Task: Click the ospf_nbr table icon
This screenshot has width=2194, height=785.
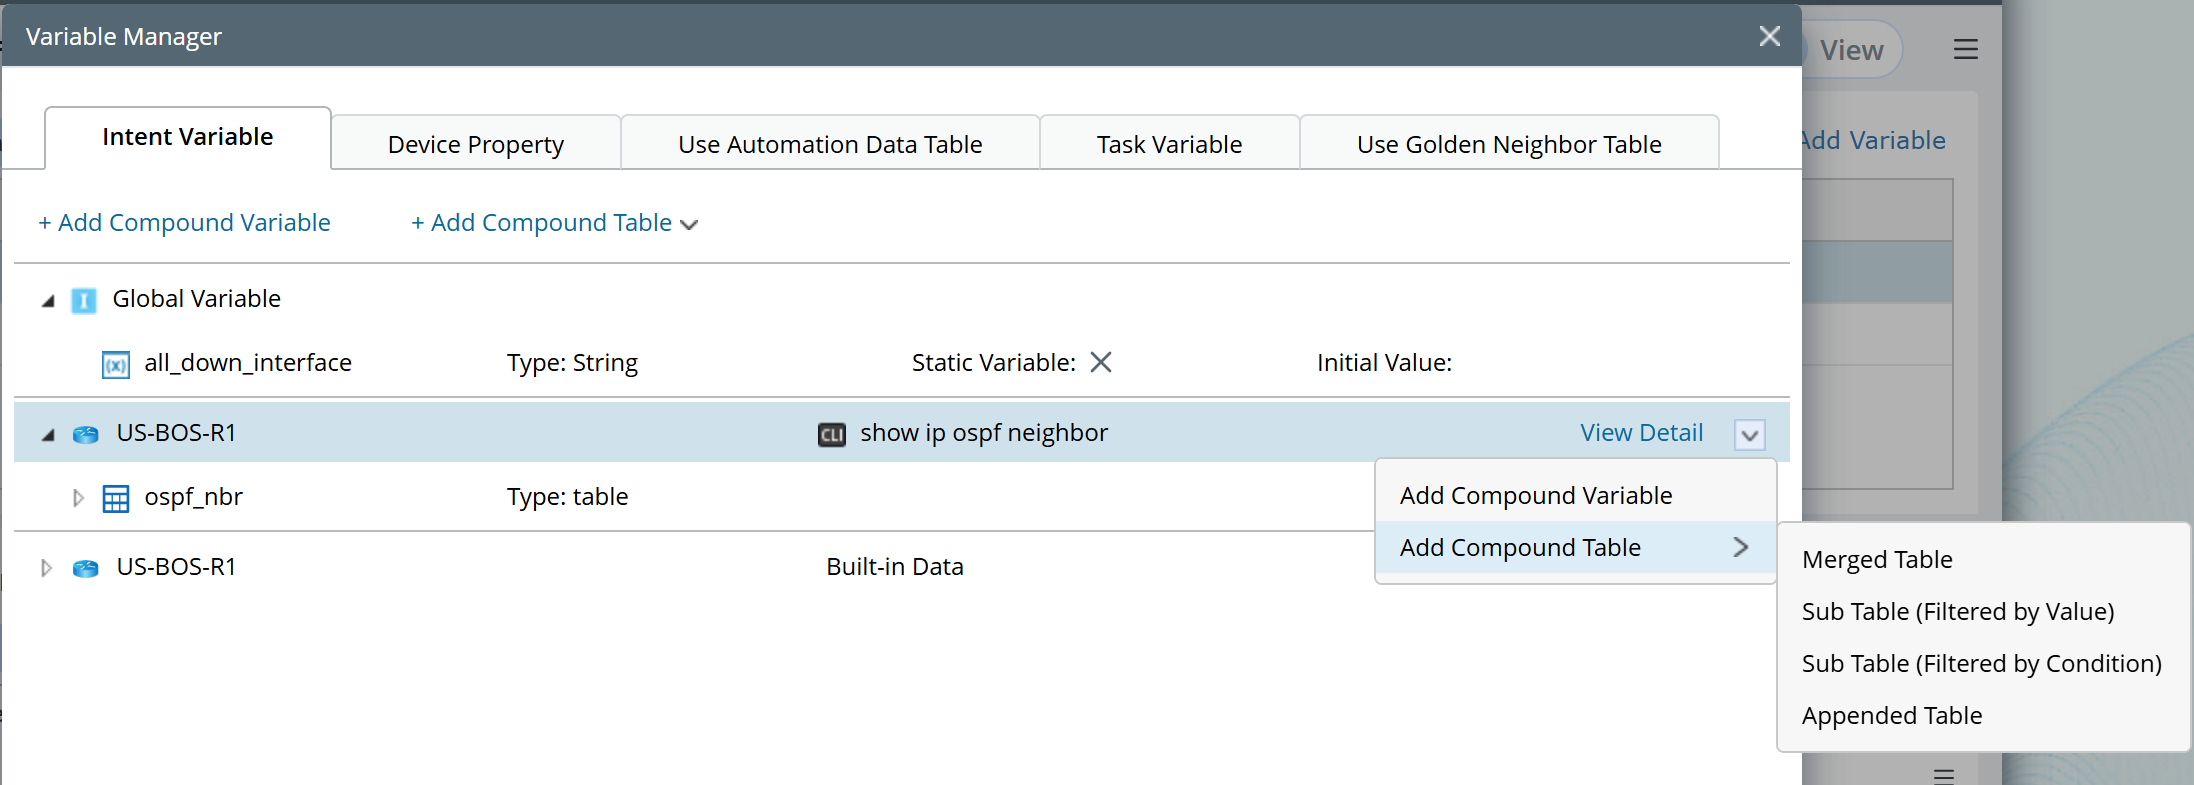Action: tap(116, 499)
